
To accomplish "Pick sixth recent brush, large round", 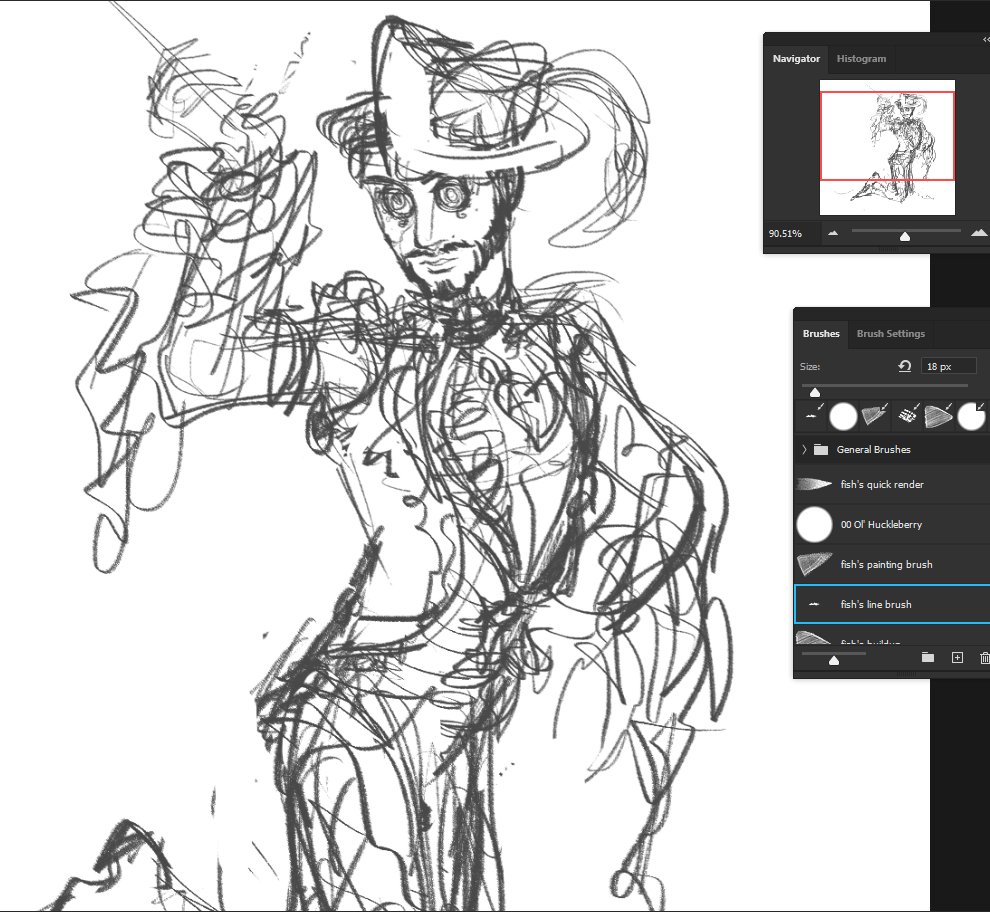I will tap(971, 417).
